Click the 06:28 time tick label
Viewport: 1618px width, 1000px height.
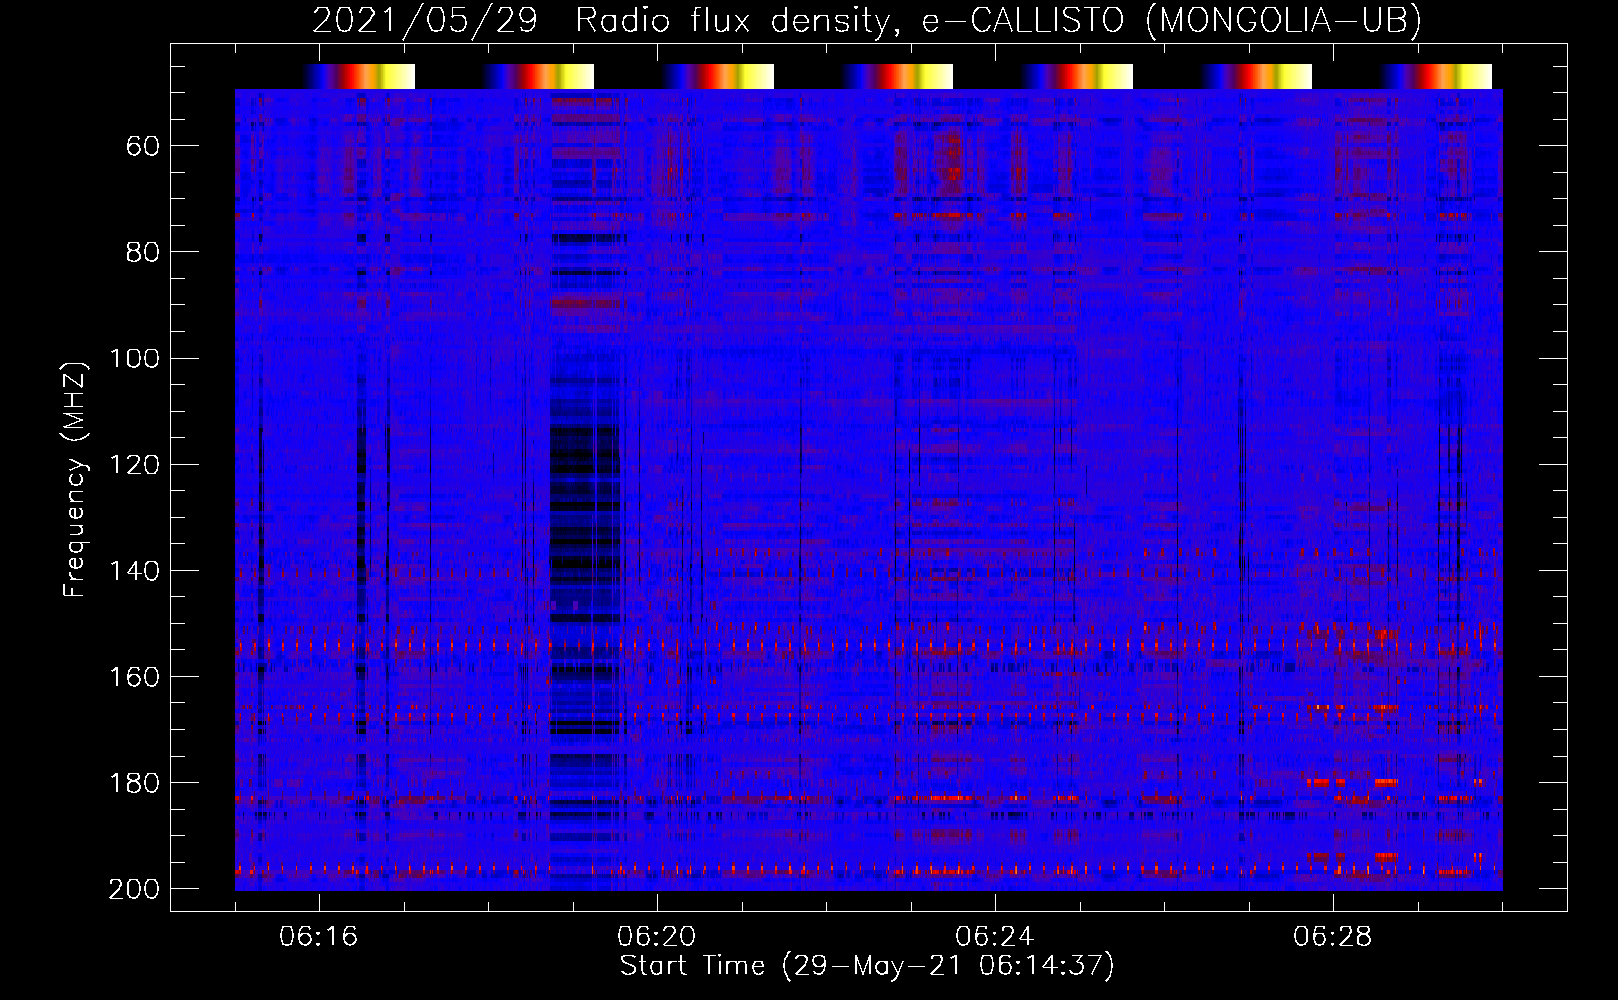[x=1333, y=937]
